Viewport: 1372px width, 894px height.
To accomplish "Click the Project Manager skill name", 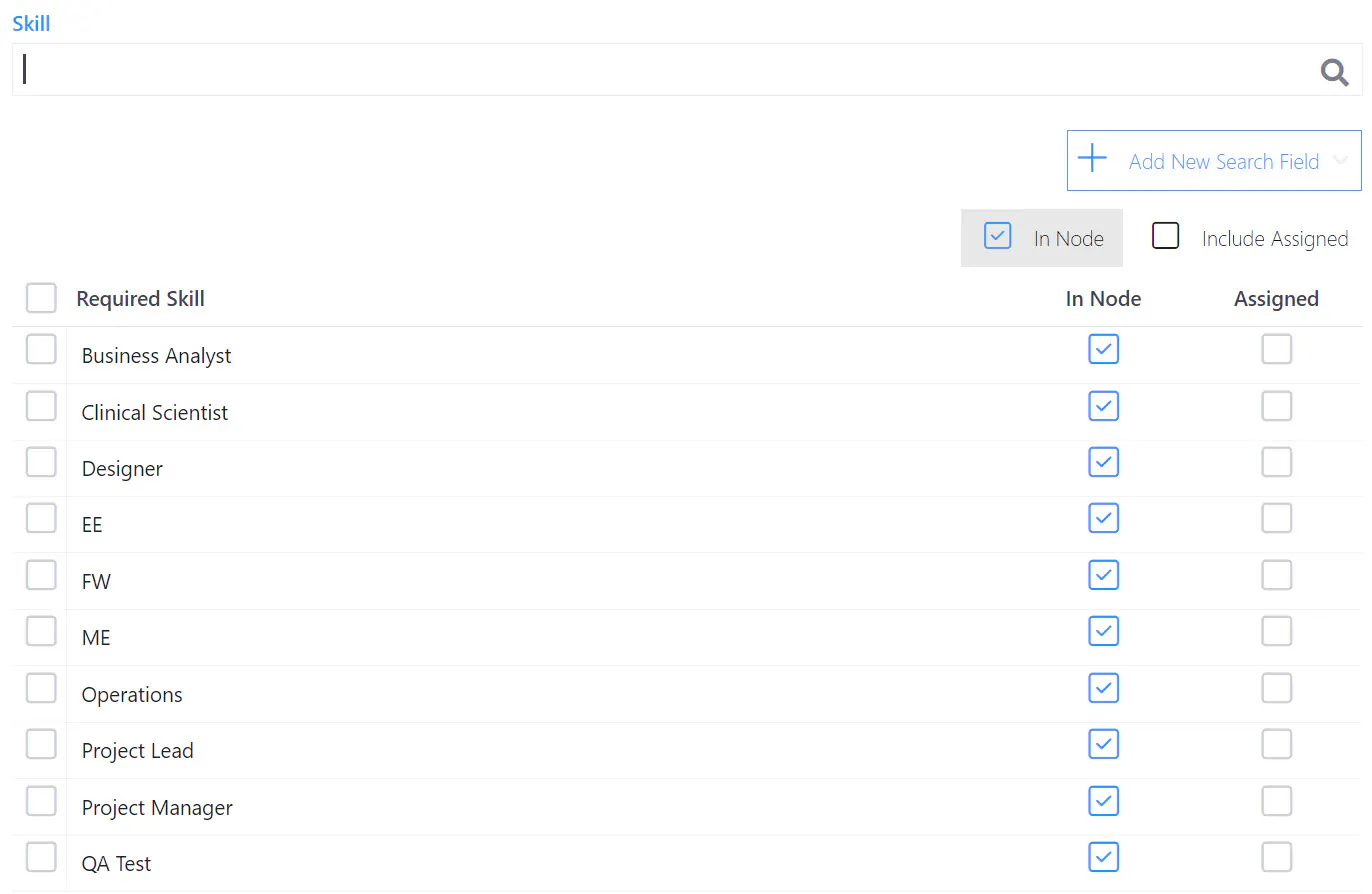I will coord(157,807).
